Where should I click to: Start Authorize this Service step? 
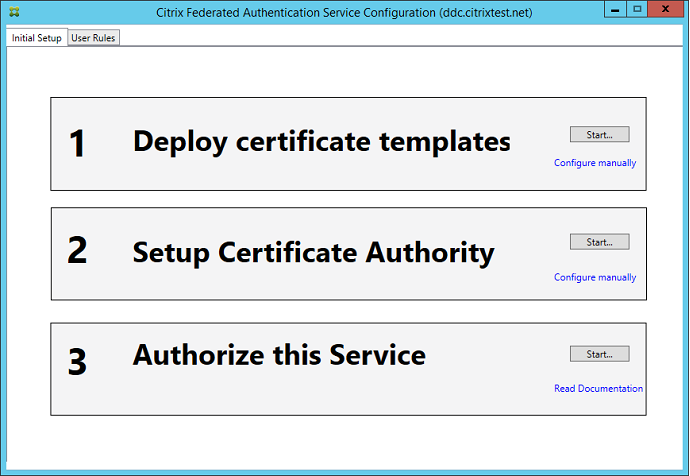[x=599, y=354]
